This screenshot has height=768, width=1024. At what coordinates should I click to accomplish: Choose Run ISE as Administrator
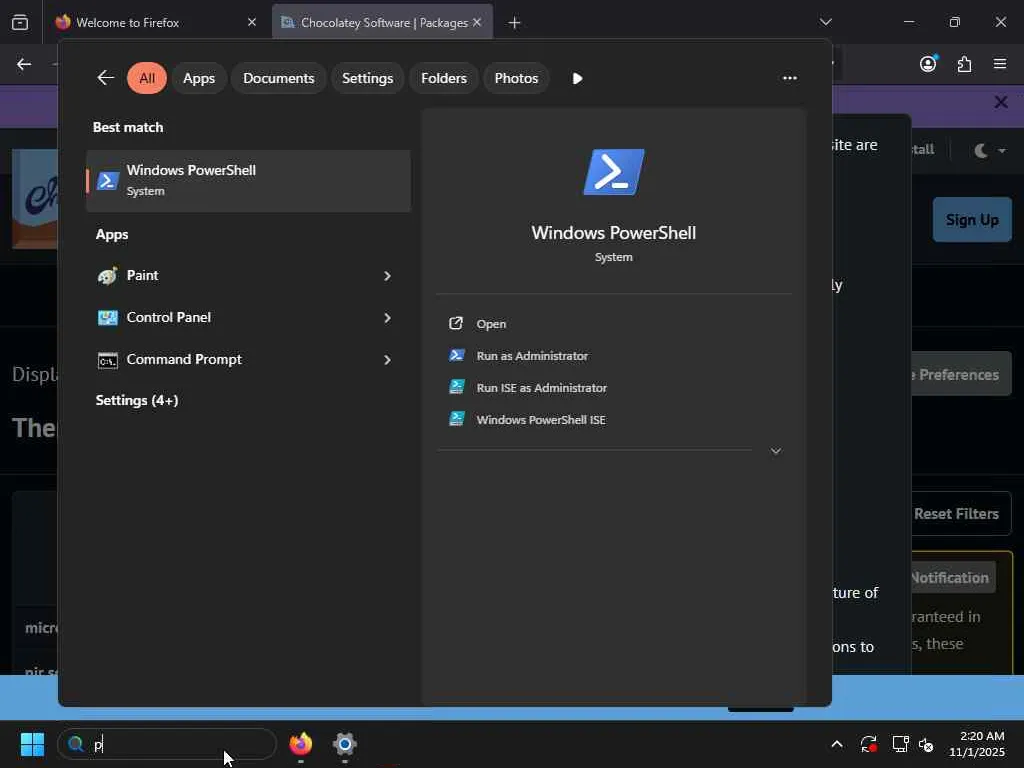614,388
